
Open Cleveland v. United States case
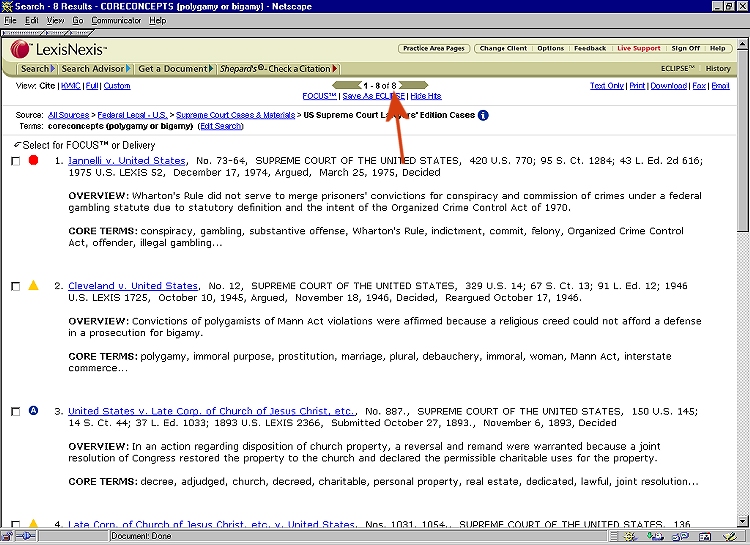[133, 286]
